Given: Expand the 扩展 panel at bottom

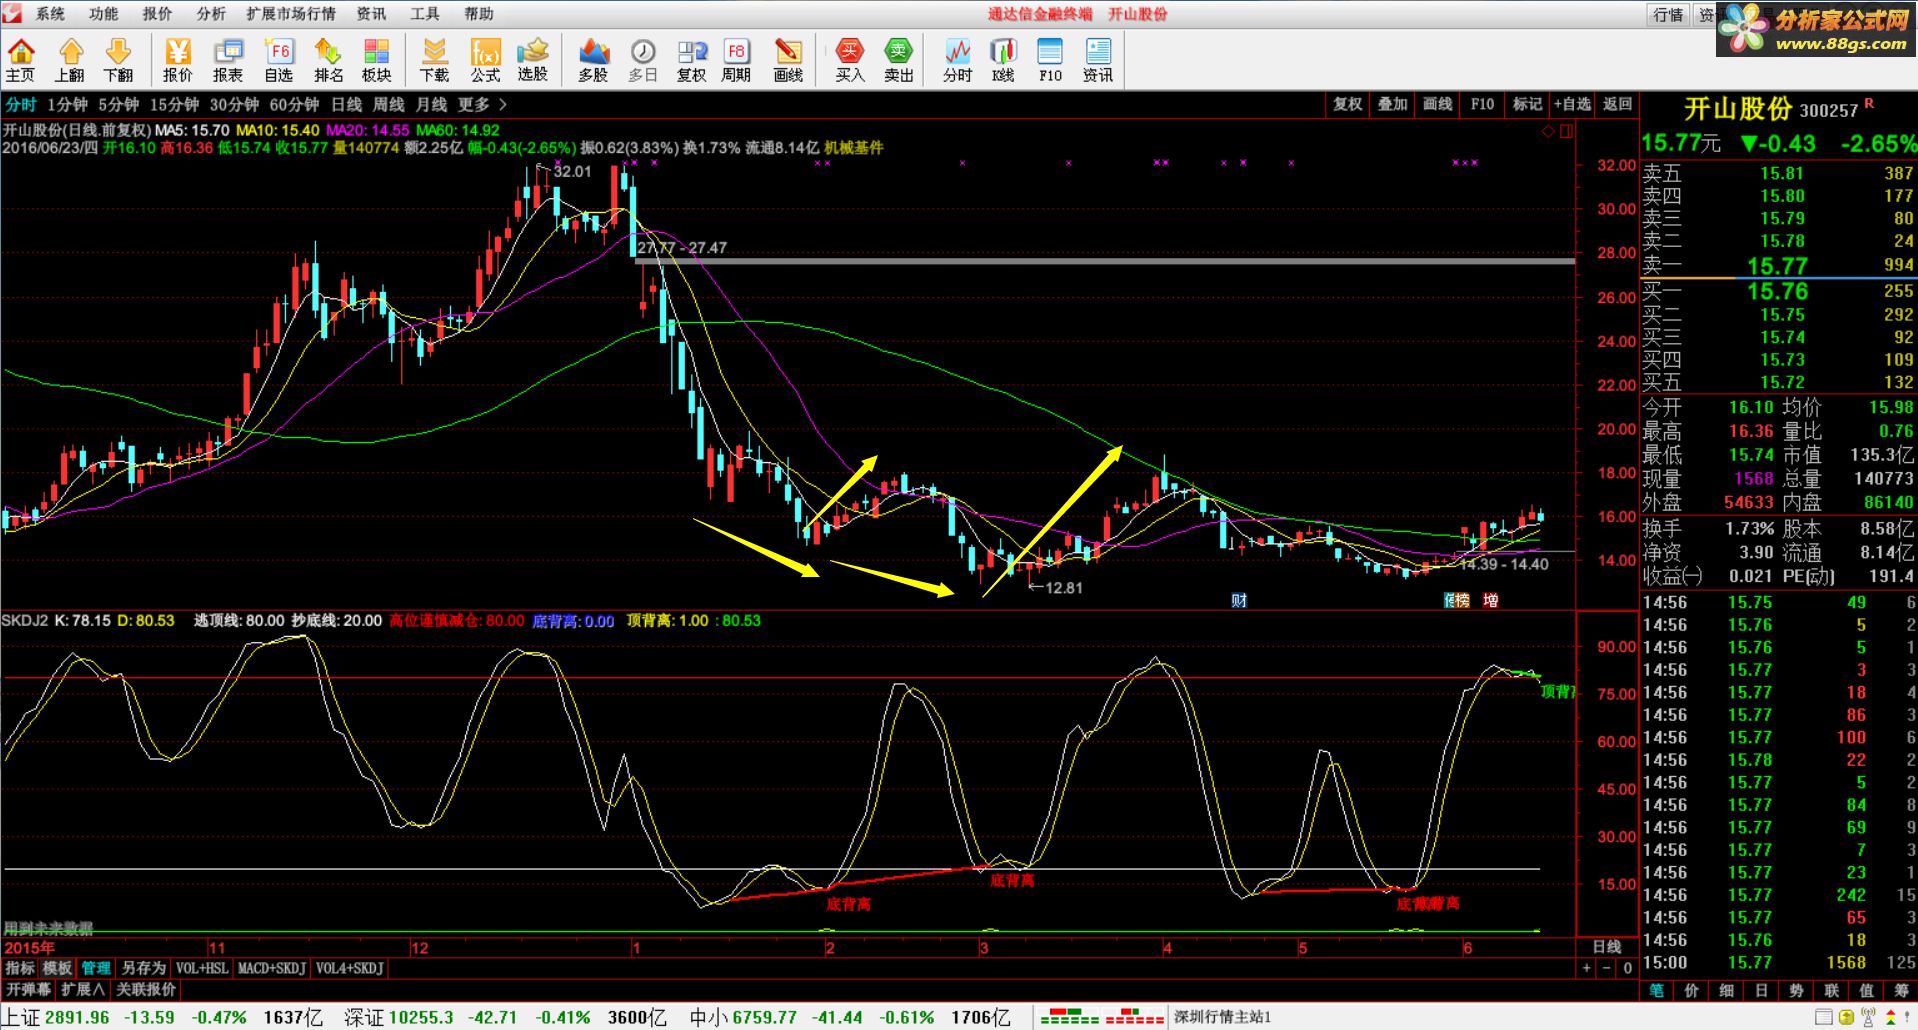Looking at the screenshot, I should 82,989.
